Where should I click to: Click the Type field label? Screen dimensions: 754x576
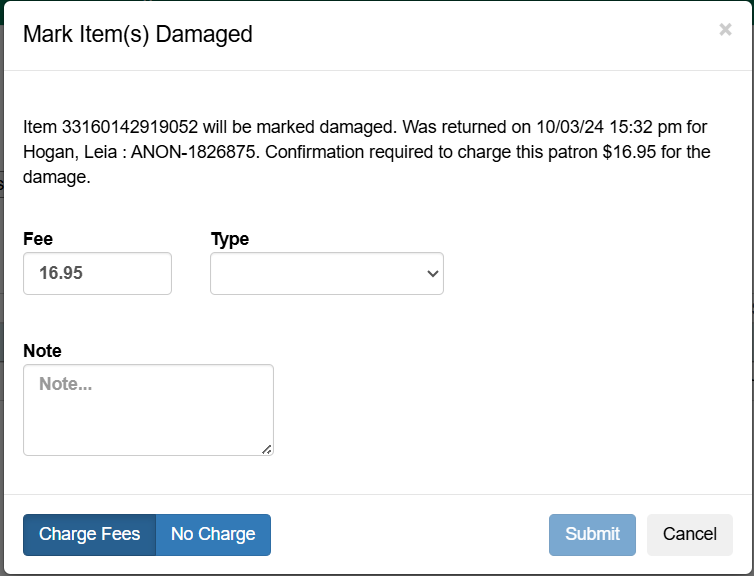click(230, 239)
